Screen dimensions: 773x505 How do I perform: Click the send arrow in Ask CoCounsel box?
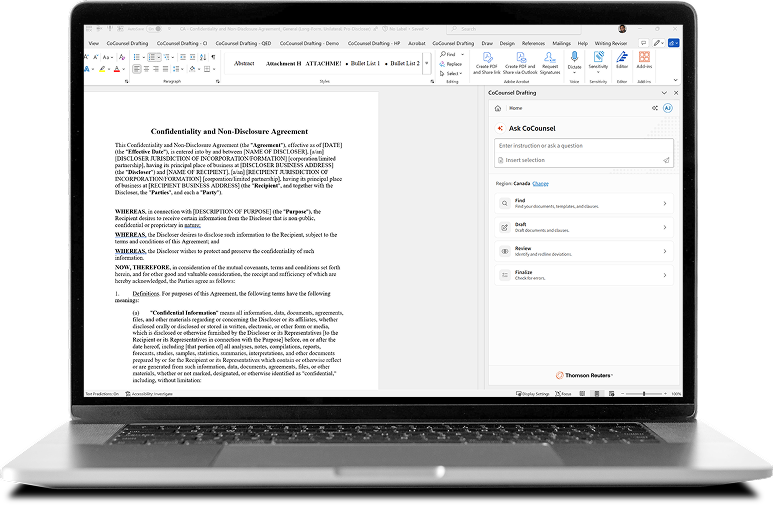(666, 160)
